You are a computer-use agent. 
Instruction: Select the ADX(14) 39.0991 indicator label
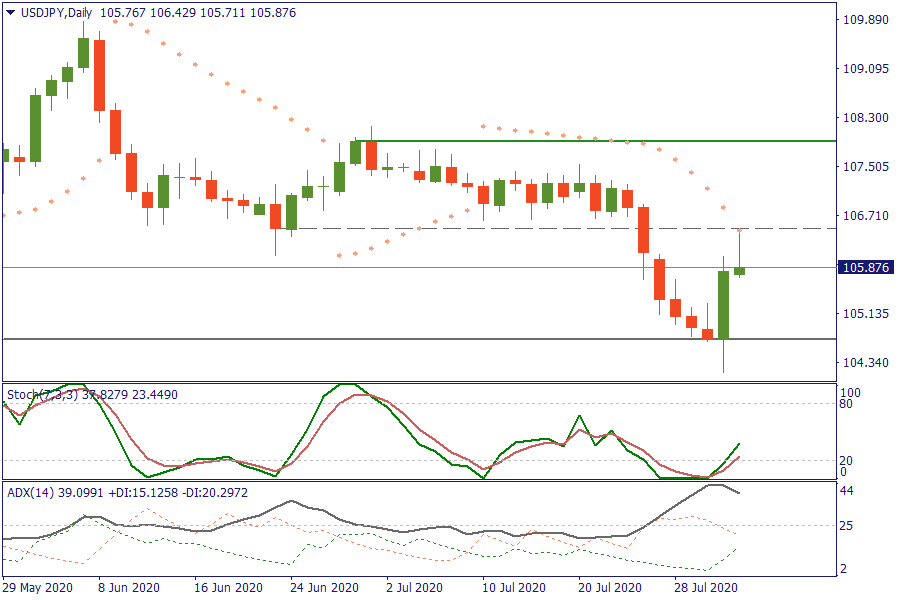coord(55,493)
